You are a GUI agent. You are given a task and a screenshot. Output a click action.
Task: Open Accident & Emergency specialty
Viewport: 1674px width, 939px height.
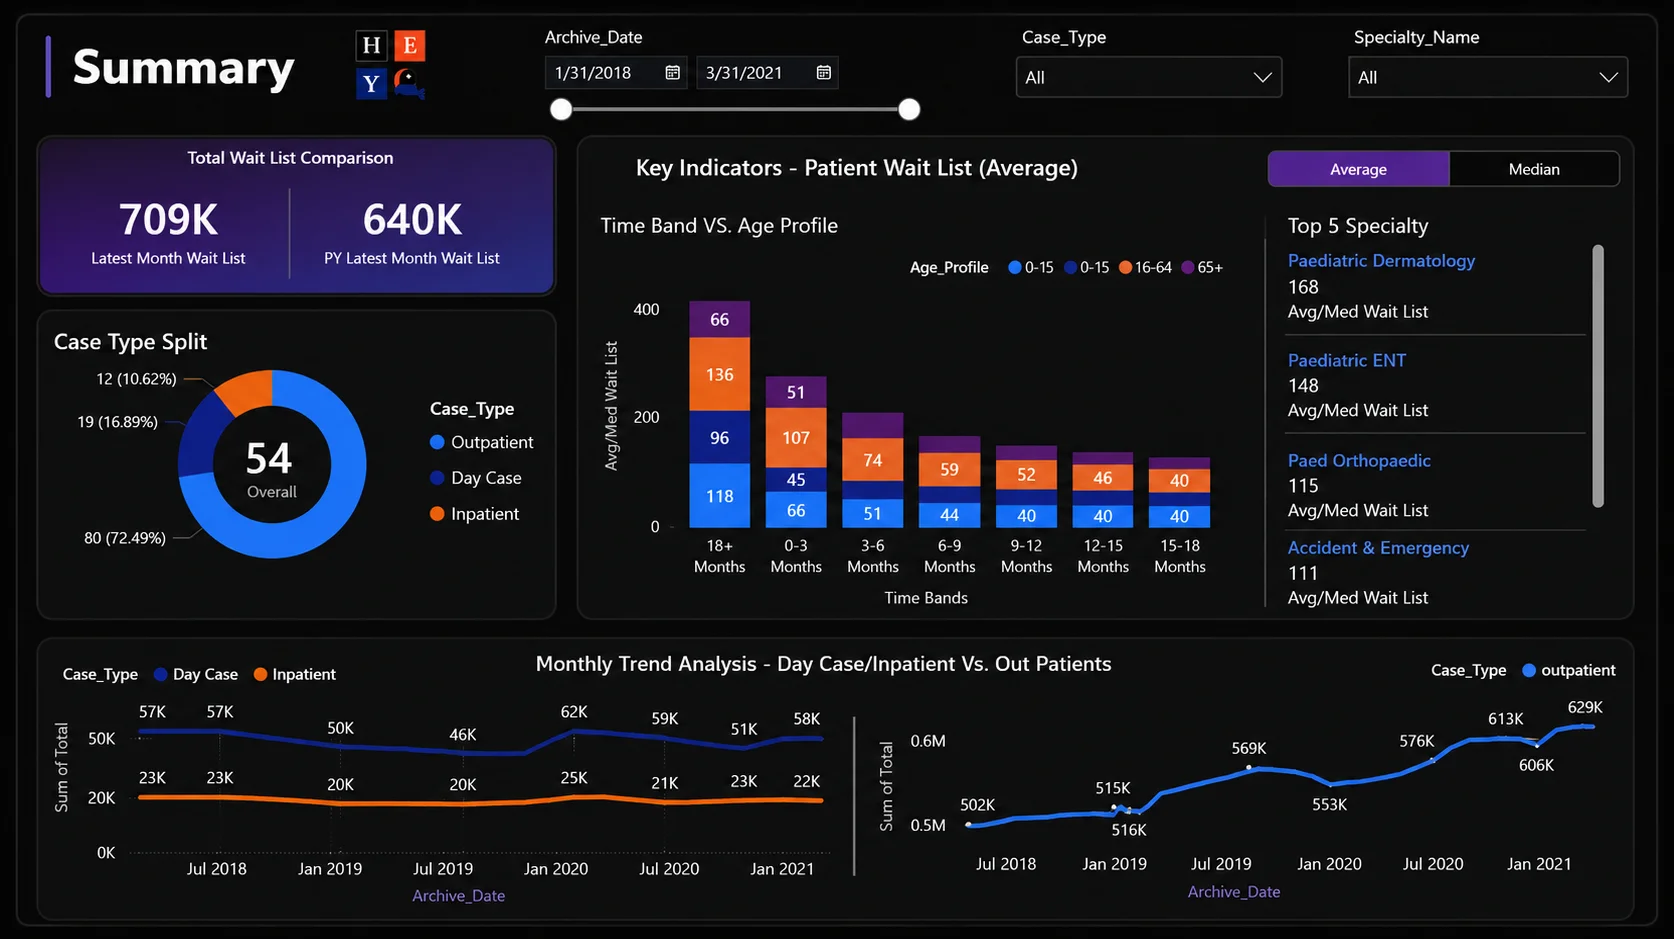click(1378, 548)
